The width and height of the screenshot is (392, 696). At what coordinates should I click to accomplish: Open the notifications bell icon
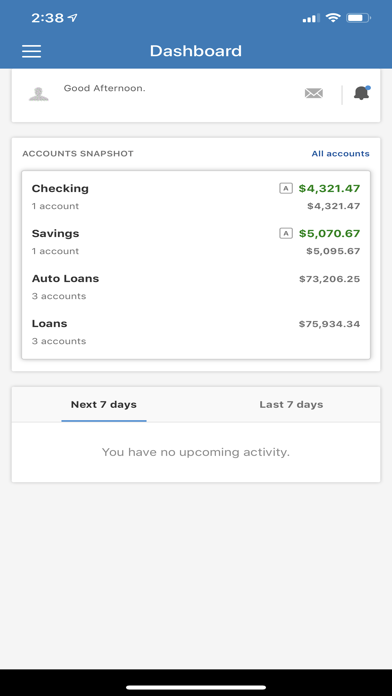click(361, 93)
